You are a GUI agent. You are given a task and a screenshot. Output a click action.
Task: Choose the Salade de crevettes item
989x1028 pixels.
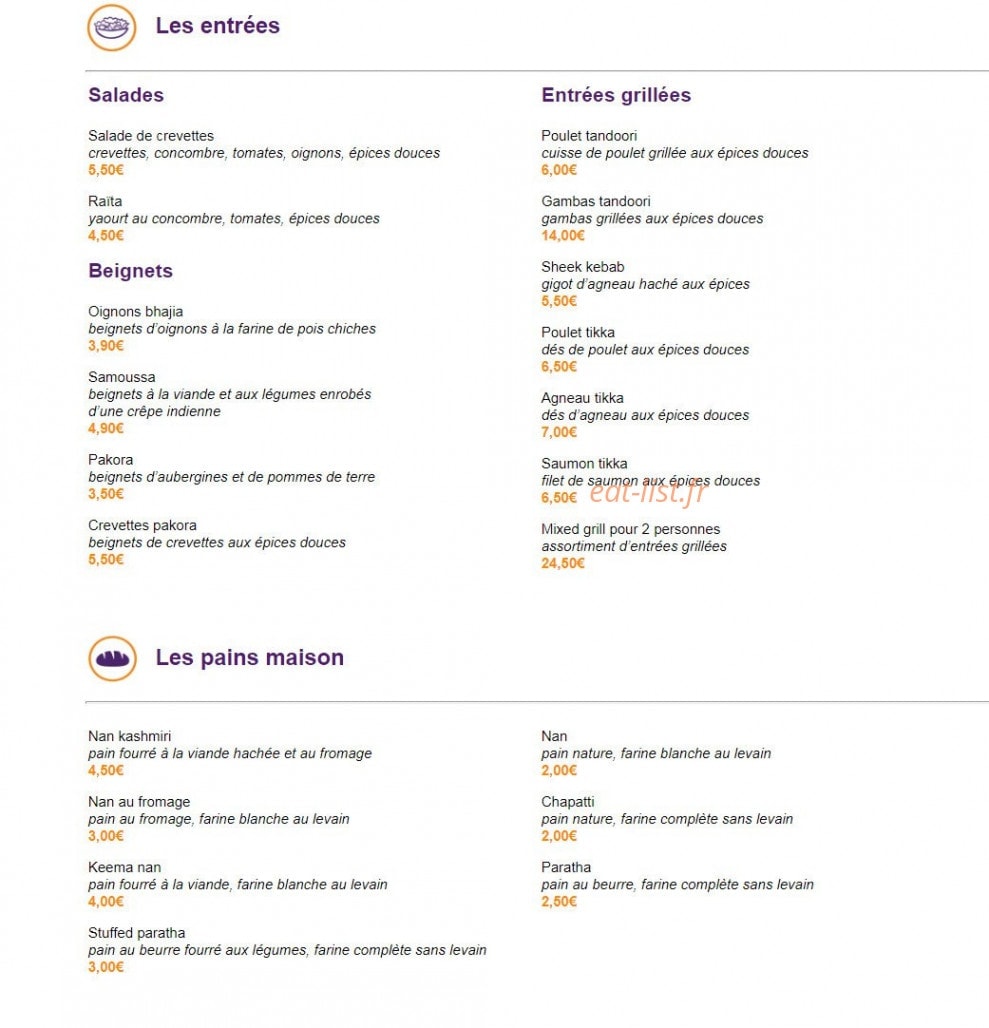[151, 136]
